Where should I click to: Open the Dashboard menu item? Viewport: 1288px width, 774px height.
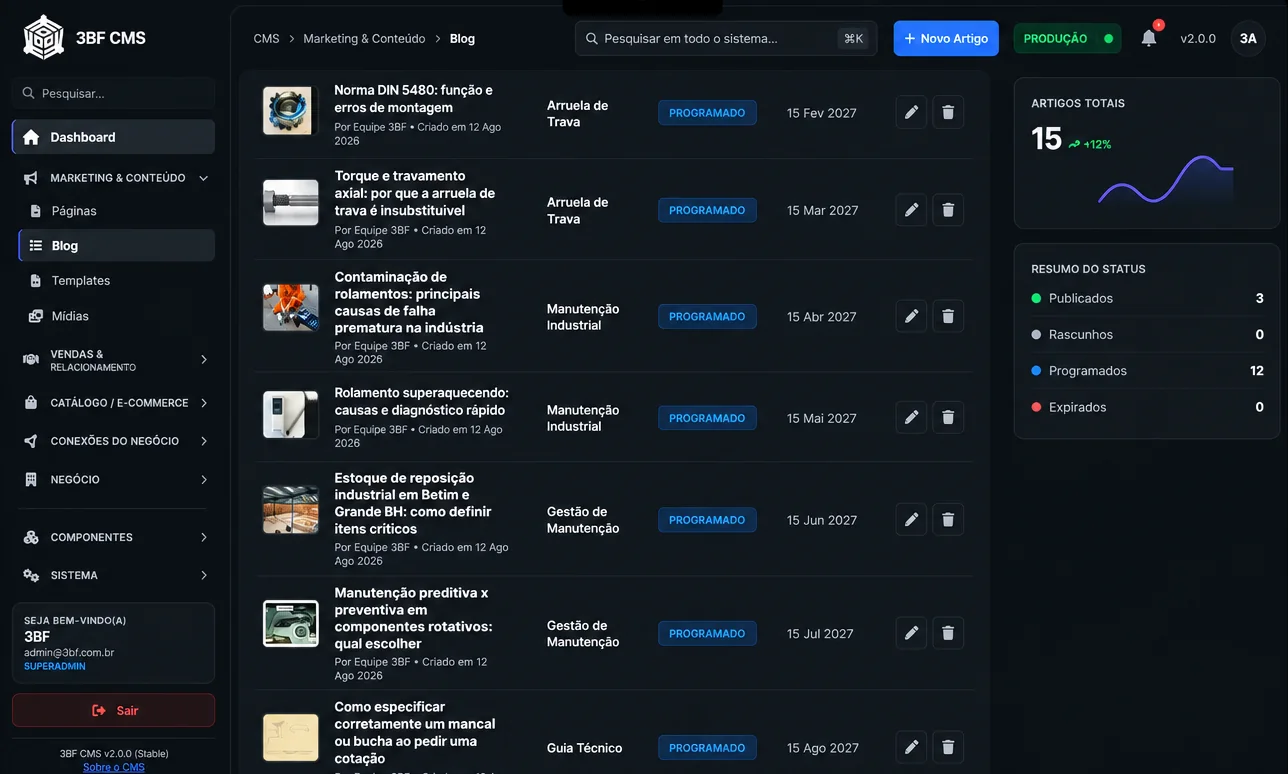pyautogui.click(x=114, y=137)
